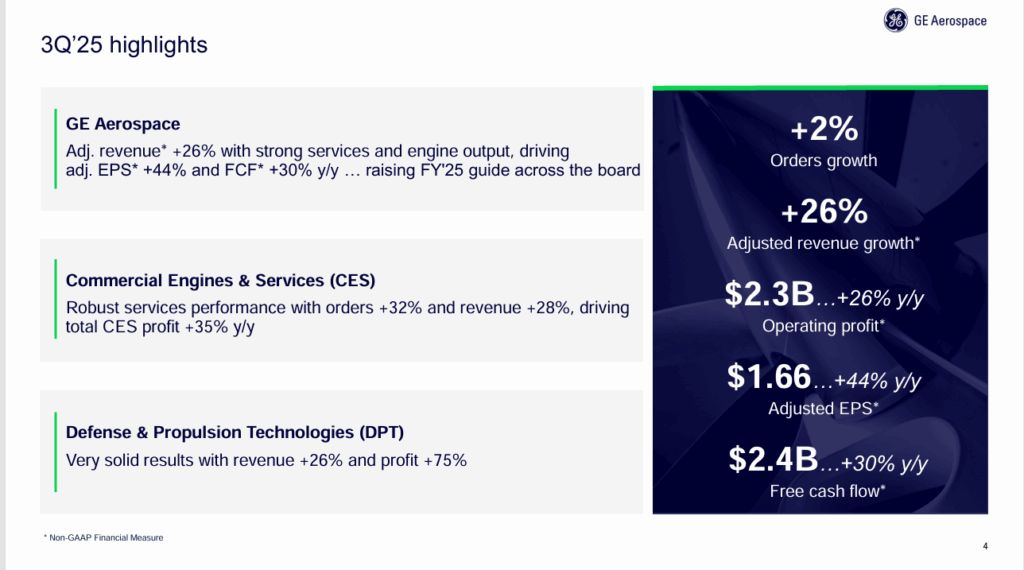The height and width of the screenshot is (570, 1024).
Task: Click the GE monogram logo icon
Action: [x=896, y=21]
